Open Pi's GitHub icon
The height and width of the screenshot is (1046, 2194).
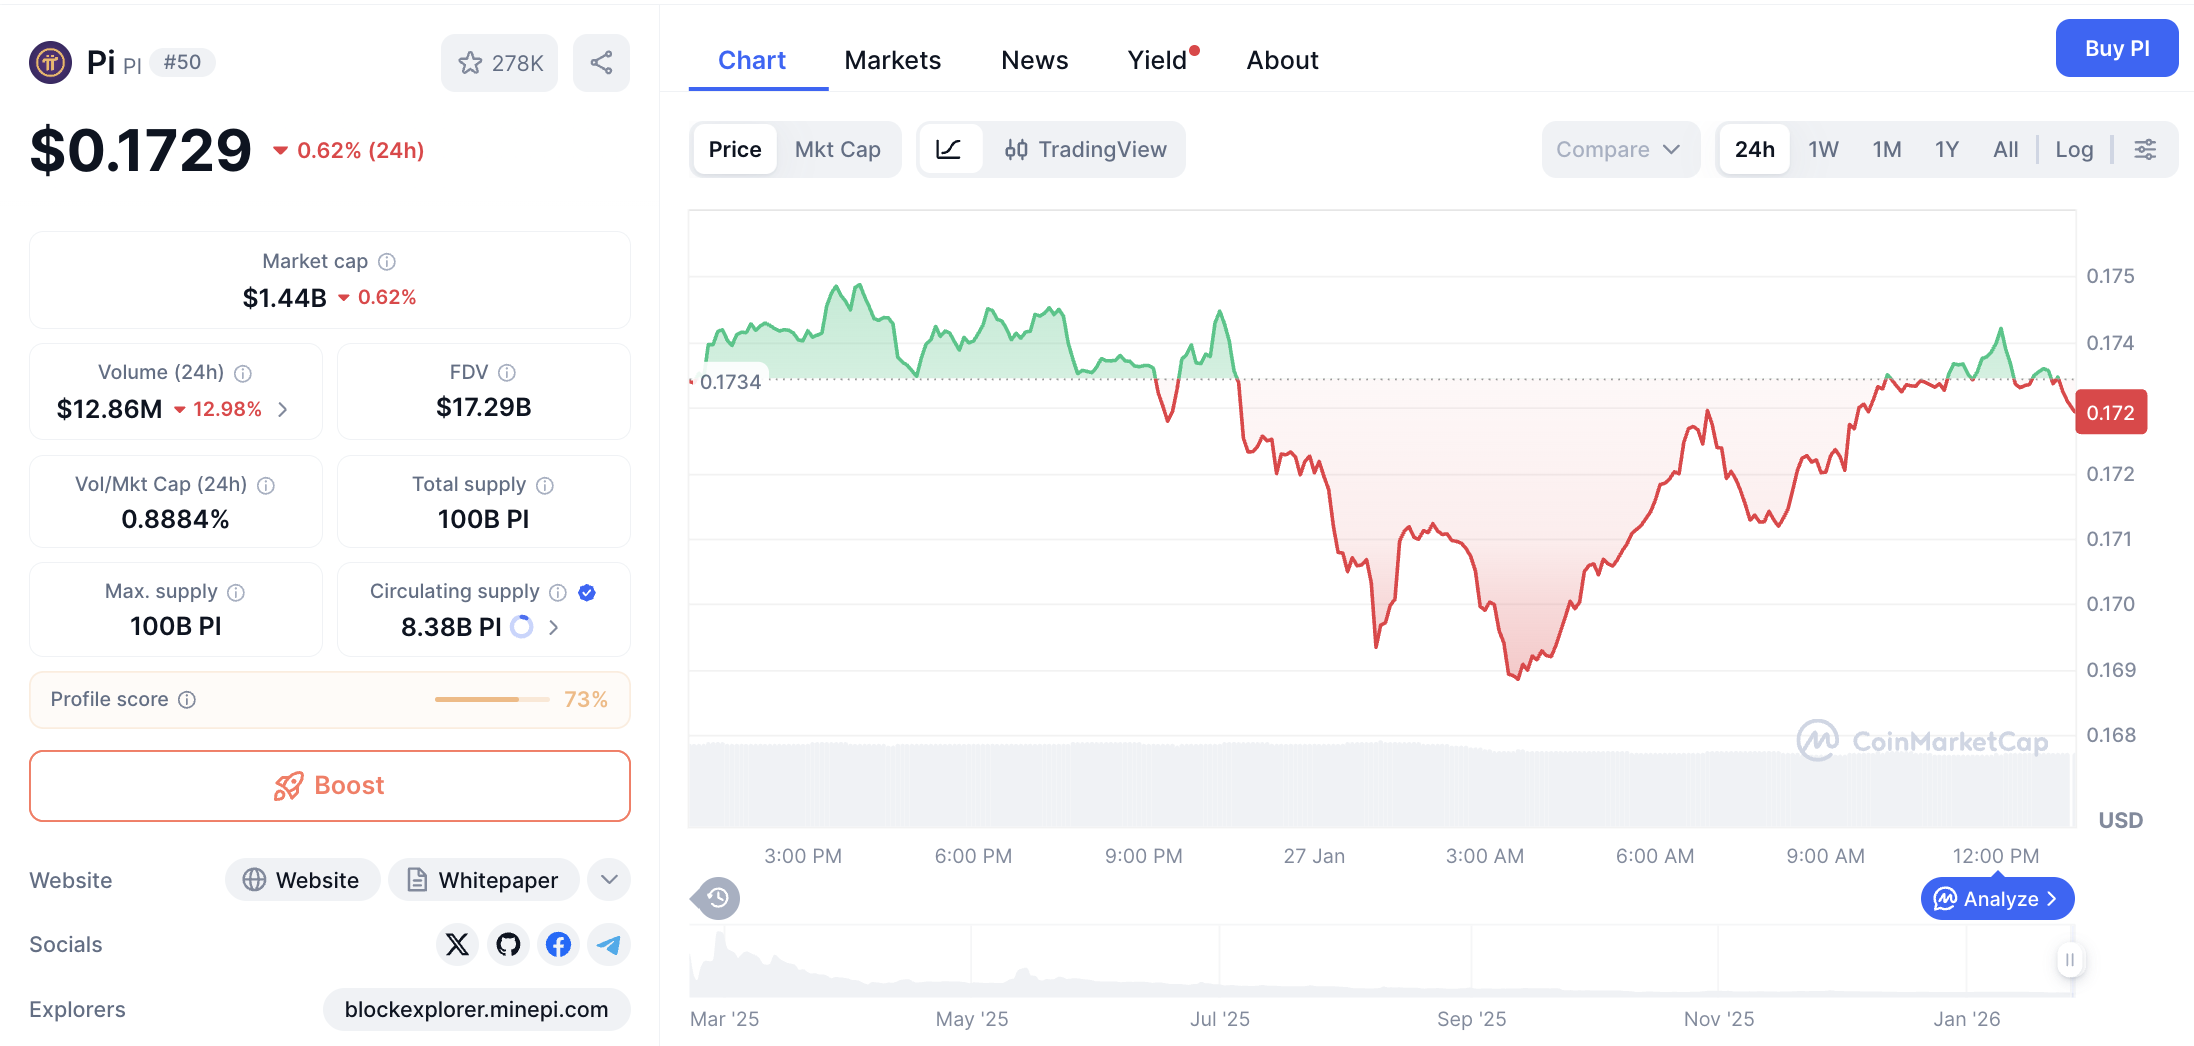508,944
